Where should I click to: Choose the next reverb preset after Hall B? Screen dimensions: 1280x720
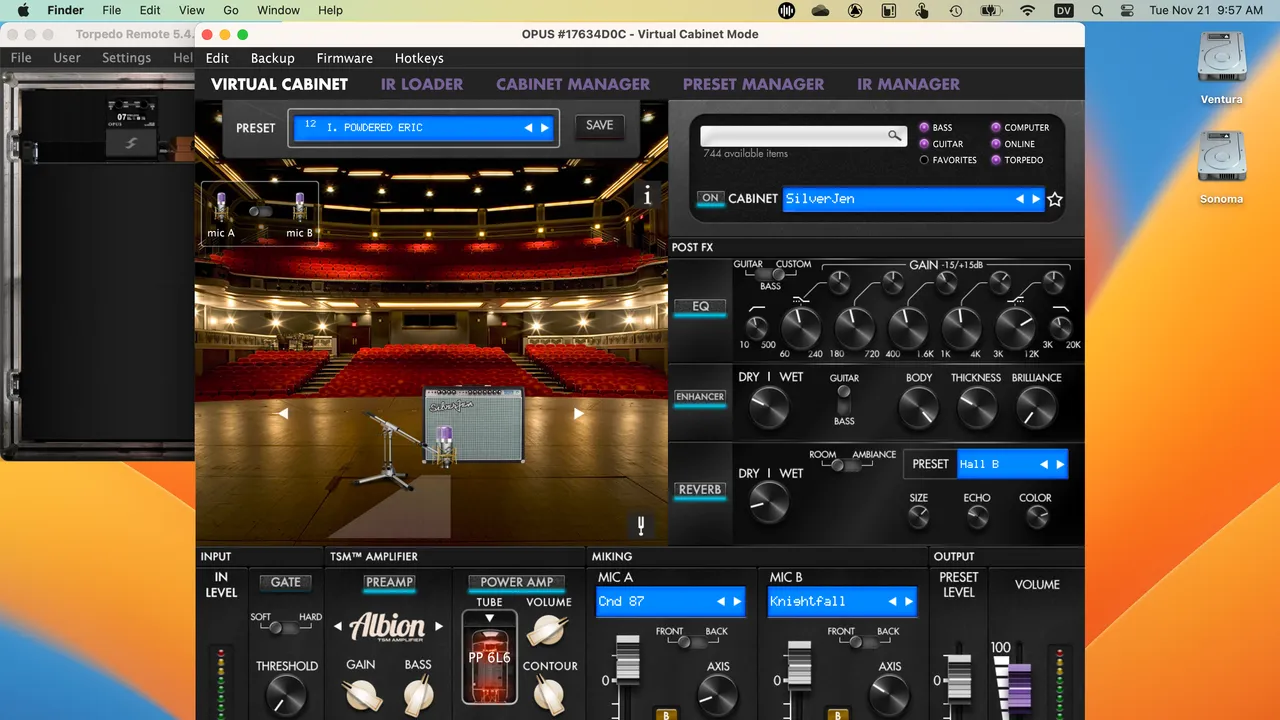coord(1060,464)
